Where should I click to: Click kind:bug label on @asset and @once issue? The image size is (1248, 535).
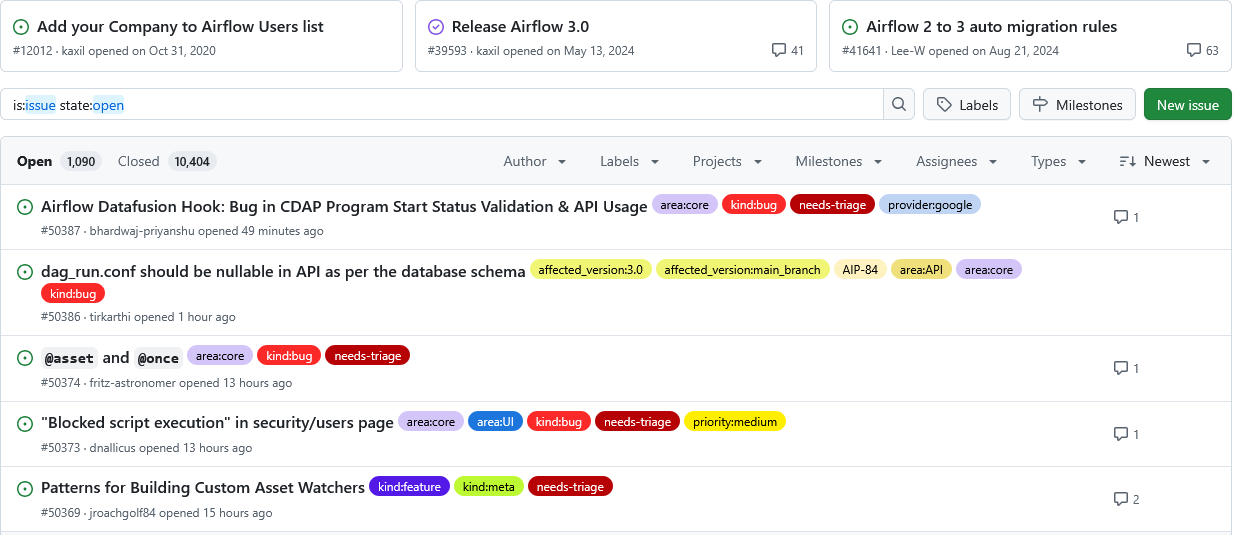click(x=289, y=356)
